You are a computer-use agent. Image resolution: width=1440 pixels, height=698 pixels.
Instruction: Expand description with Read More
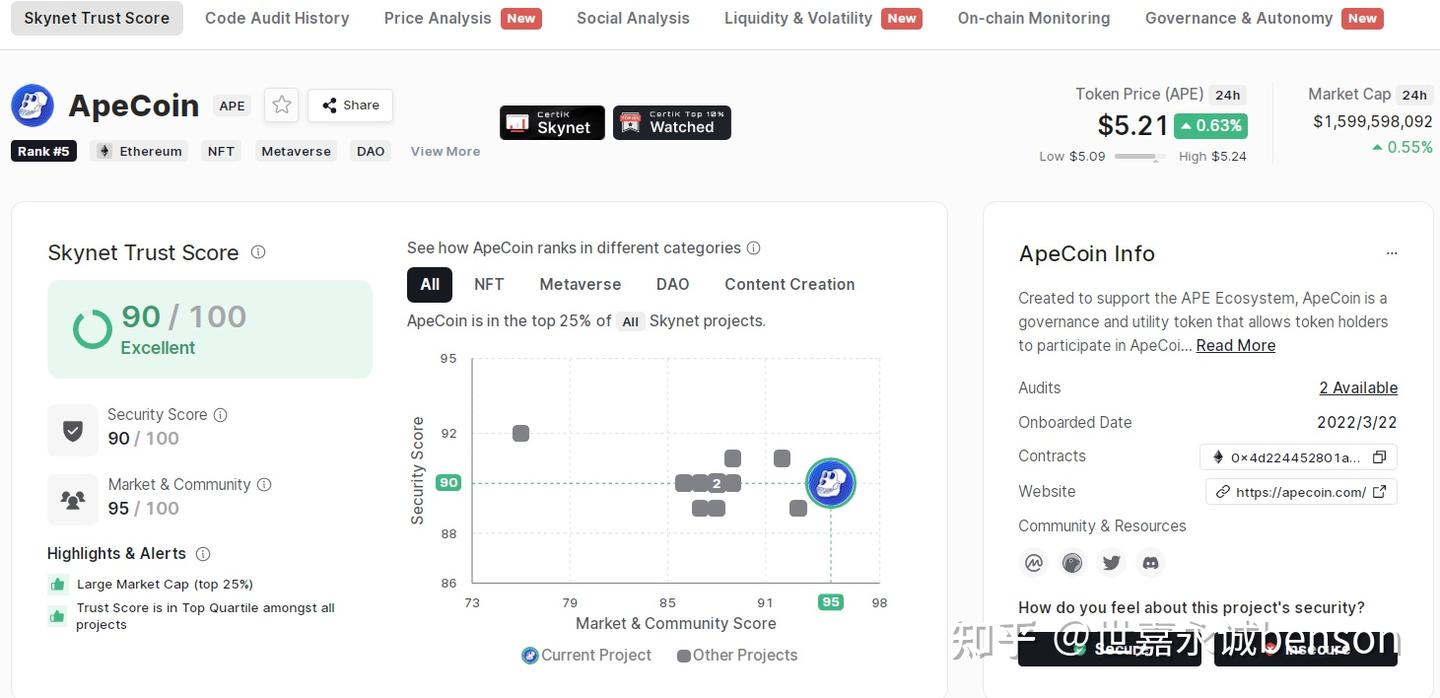[1235, 345]
